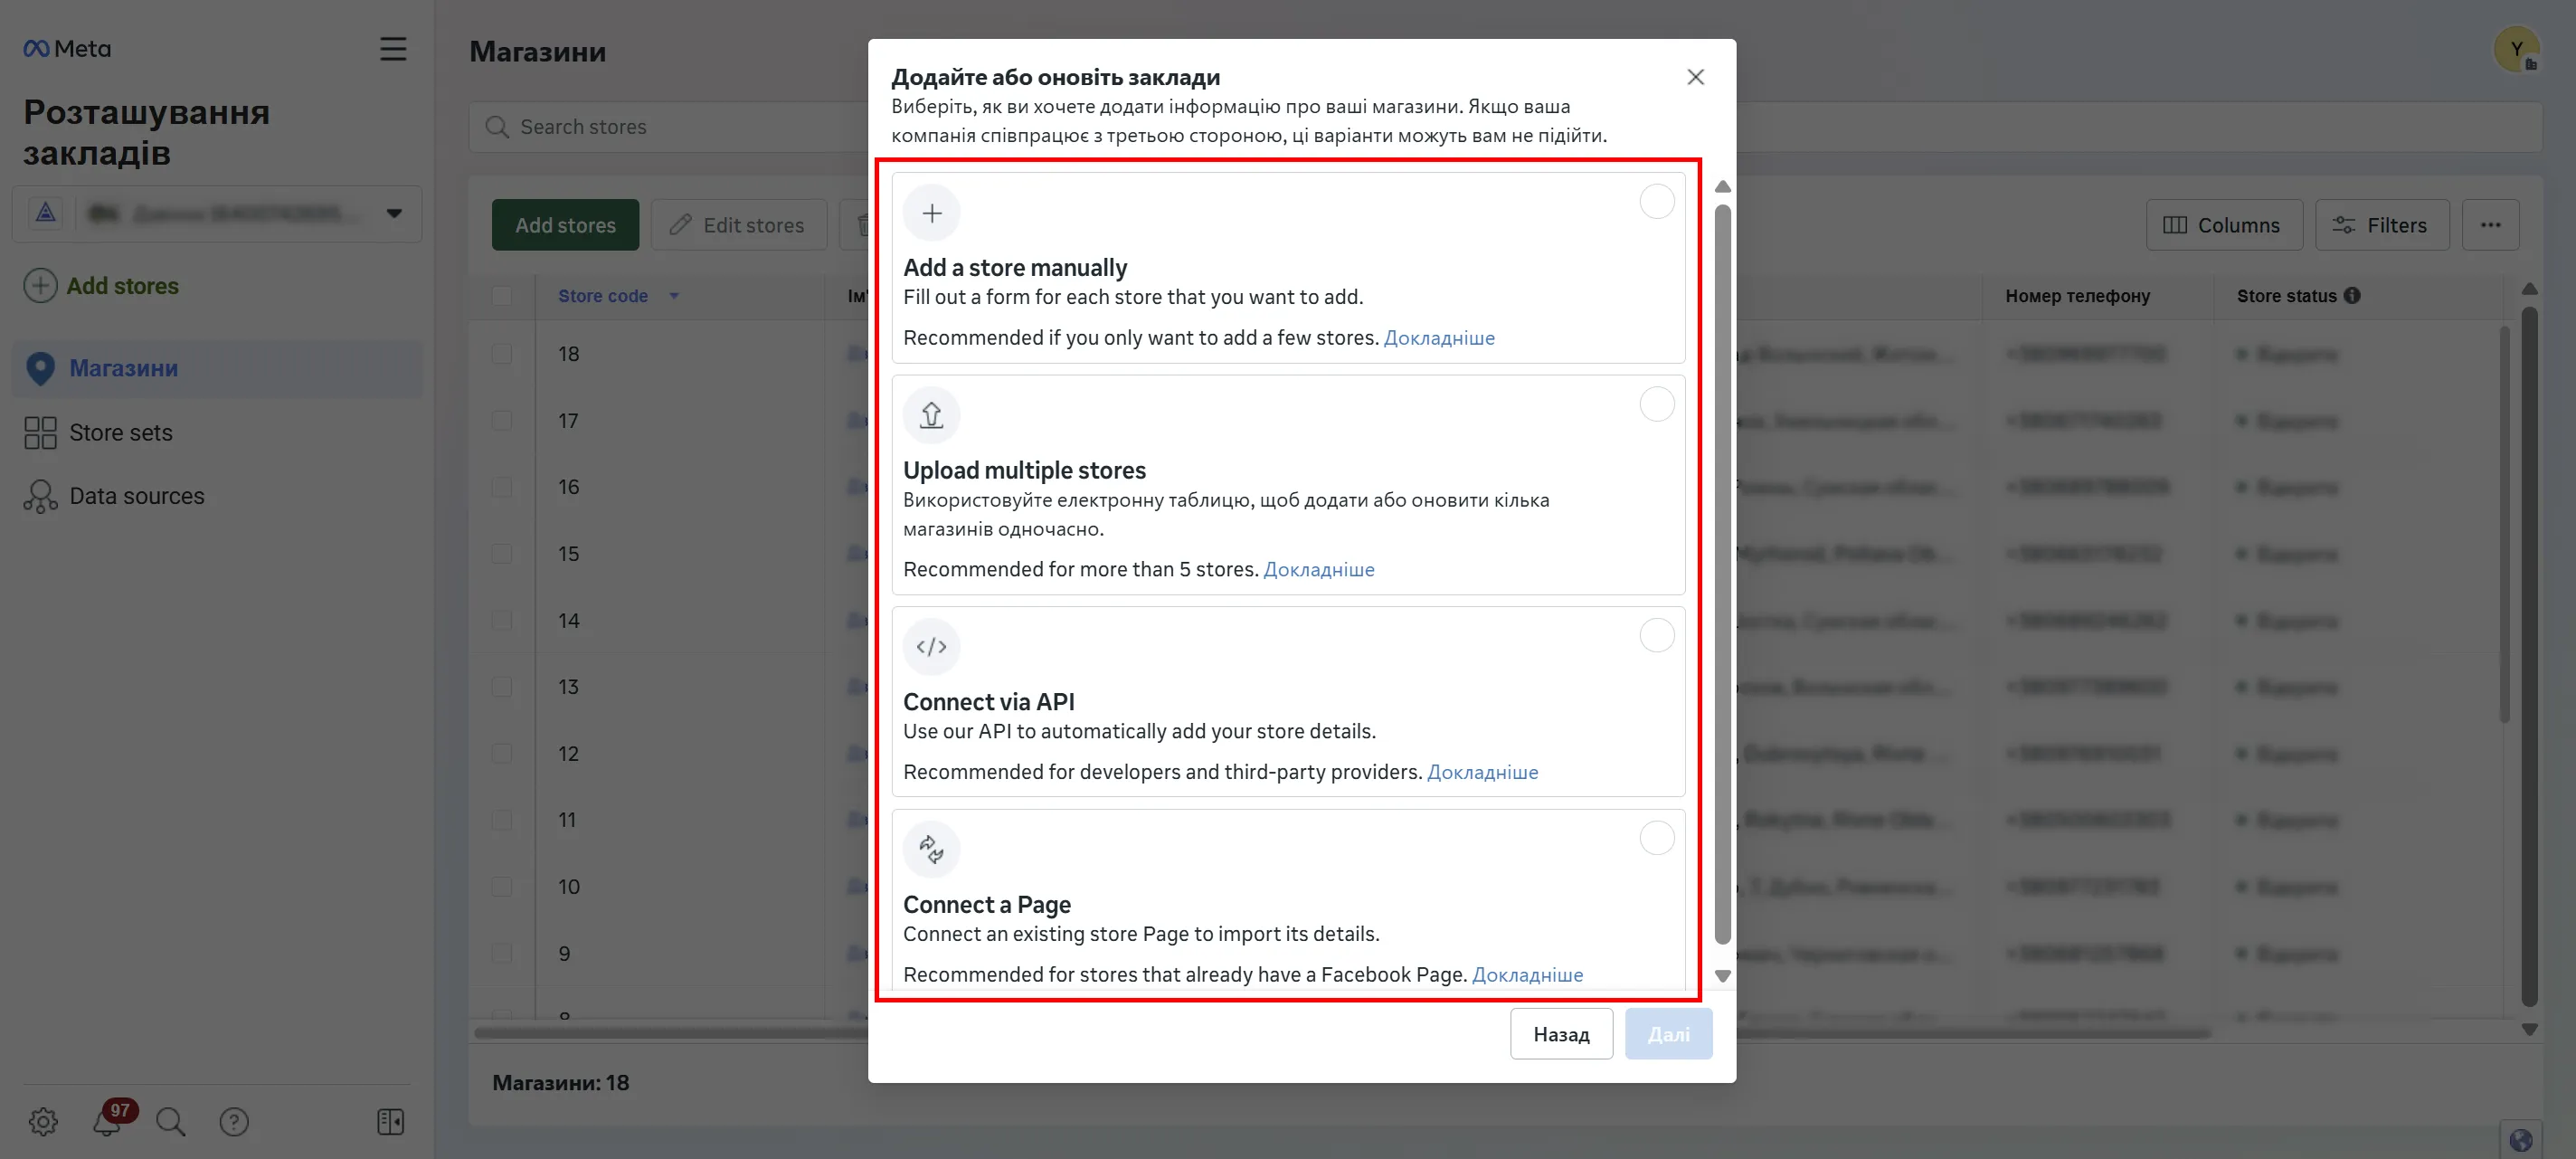
Task: Open the account selector dropdown in the sidebar
Action: pyautogui.click(x=394, y=213)
